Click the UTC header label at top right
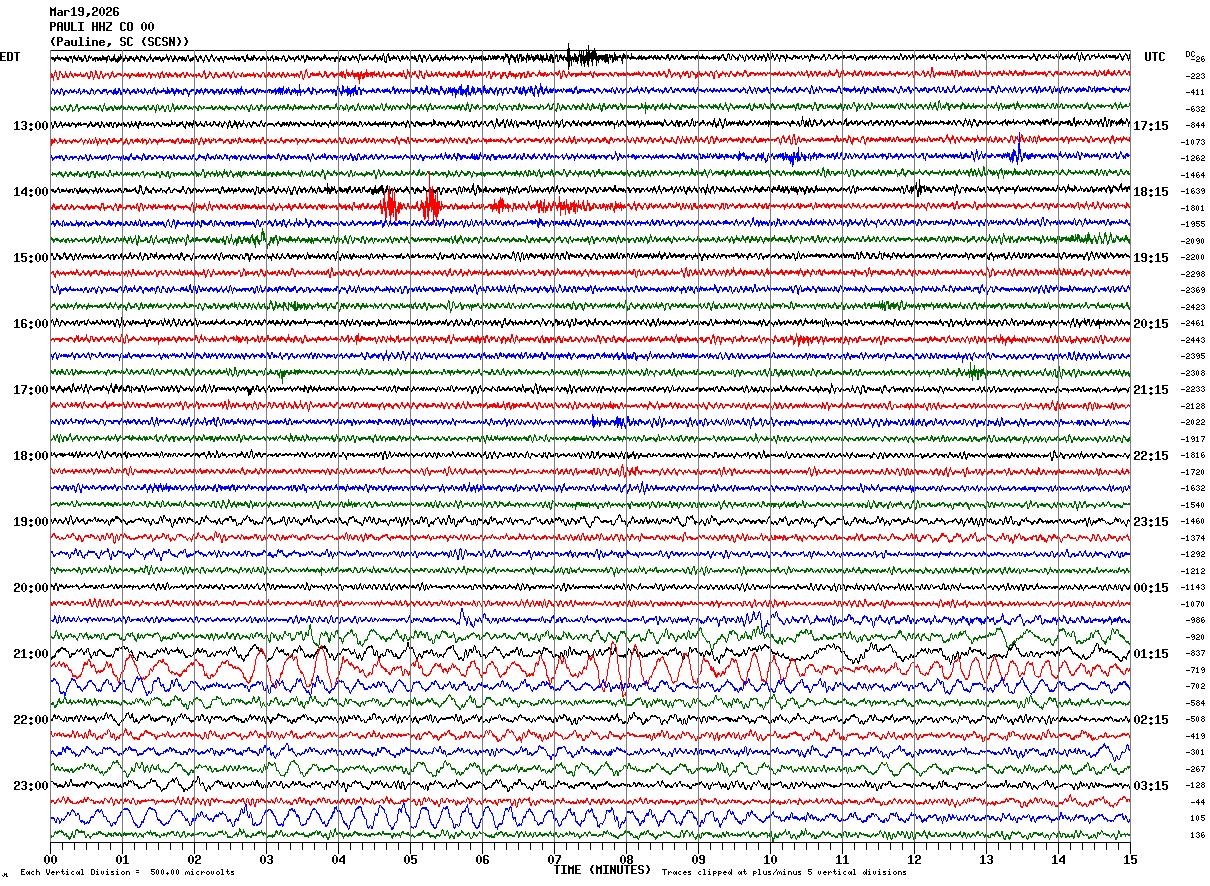This screenshot has height=886, width=1210. click(1155, 57)
